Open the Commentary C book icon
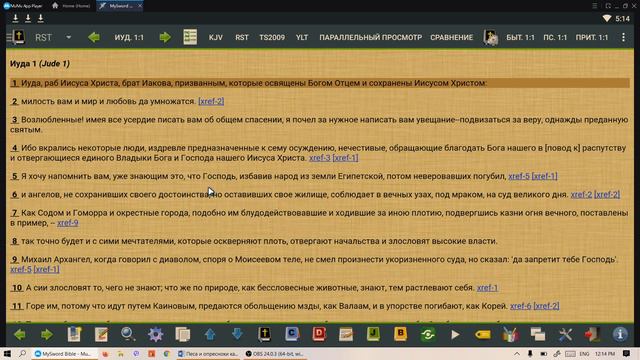This screenshot has height=360, width=640. (291, 334)
